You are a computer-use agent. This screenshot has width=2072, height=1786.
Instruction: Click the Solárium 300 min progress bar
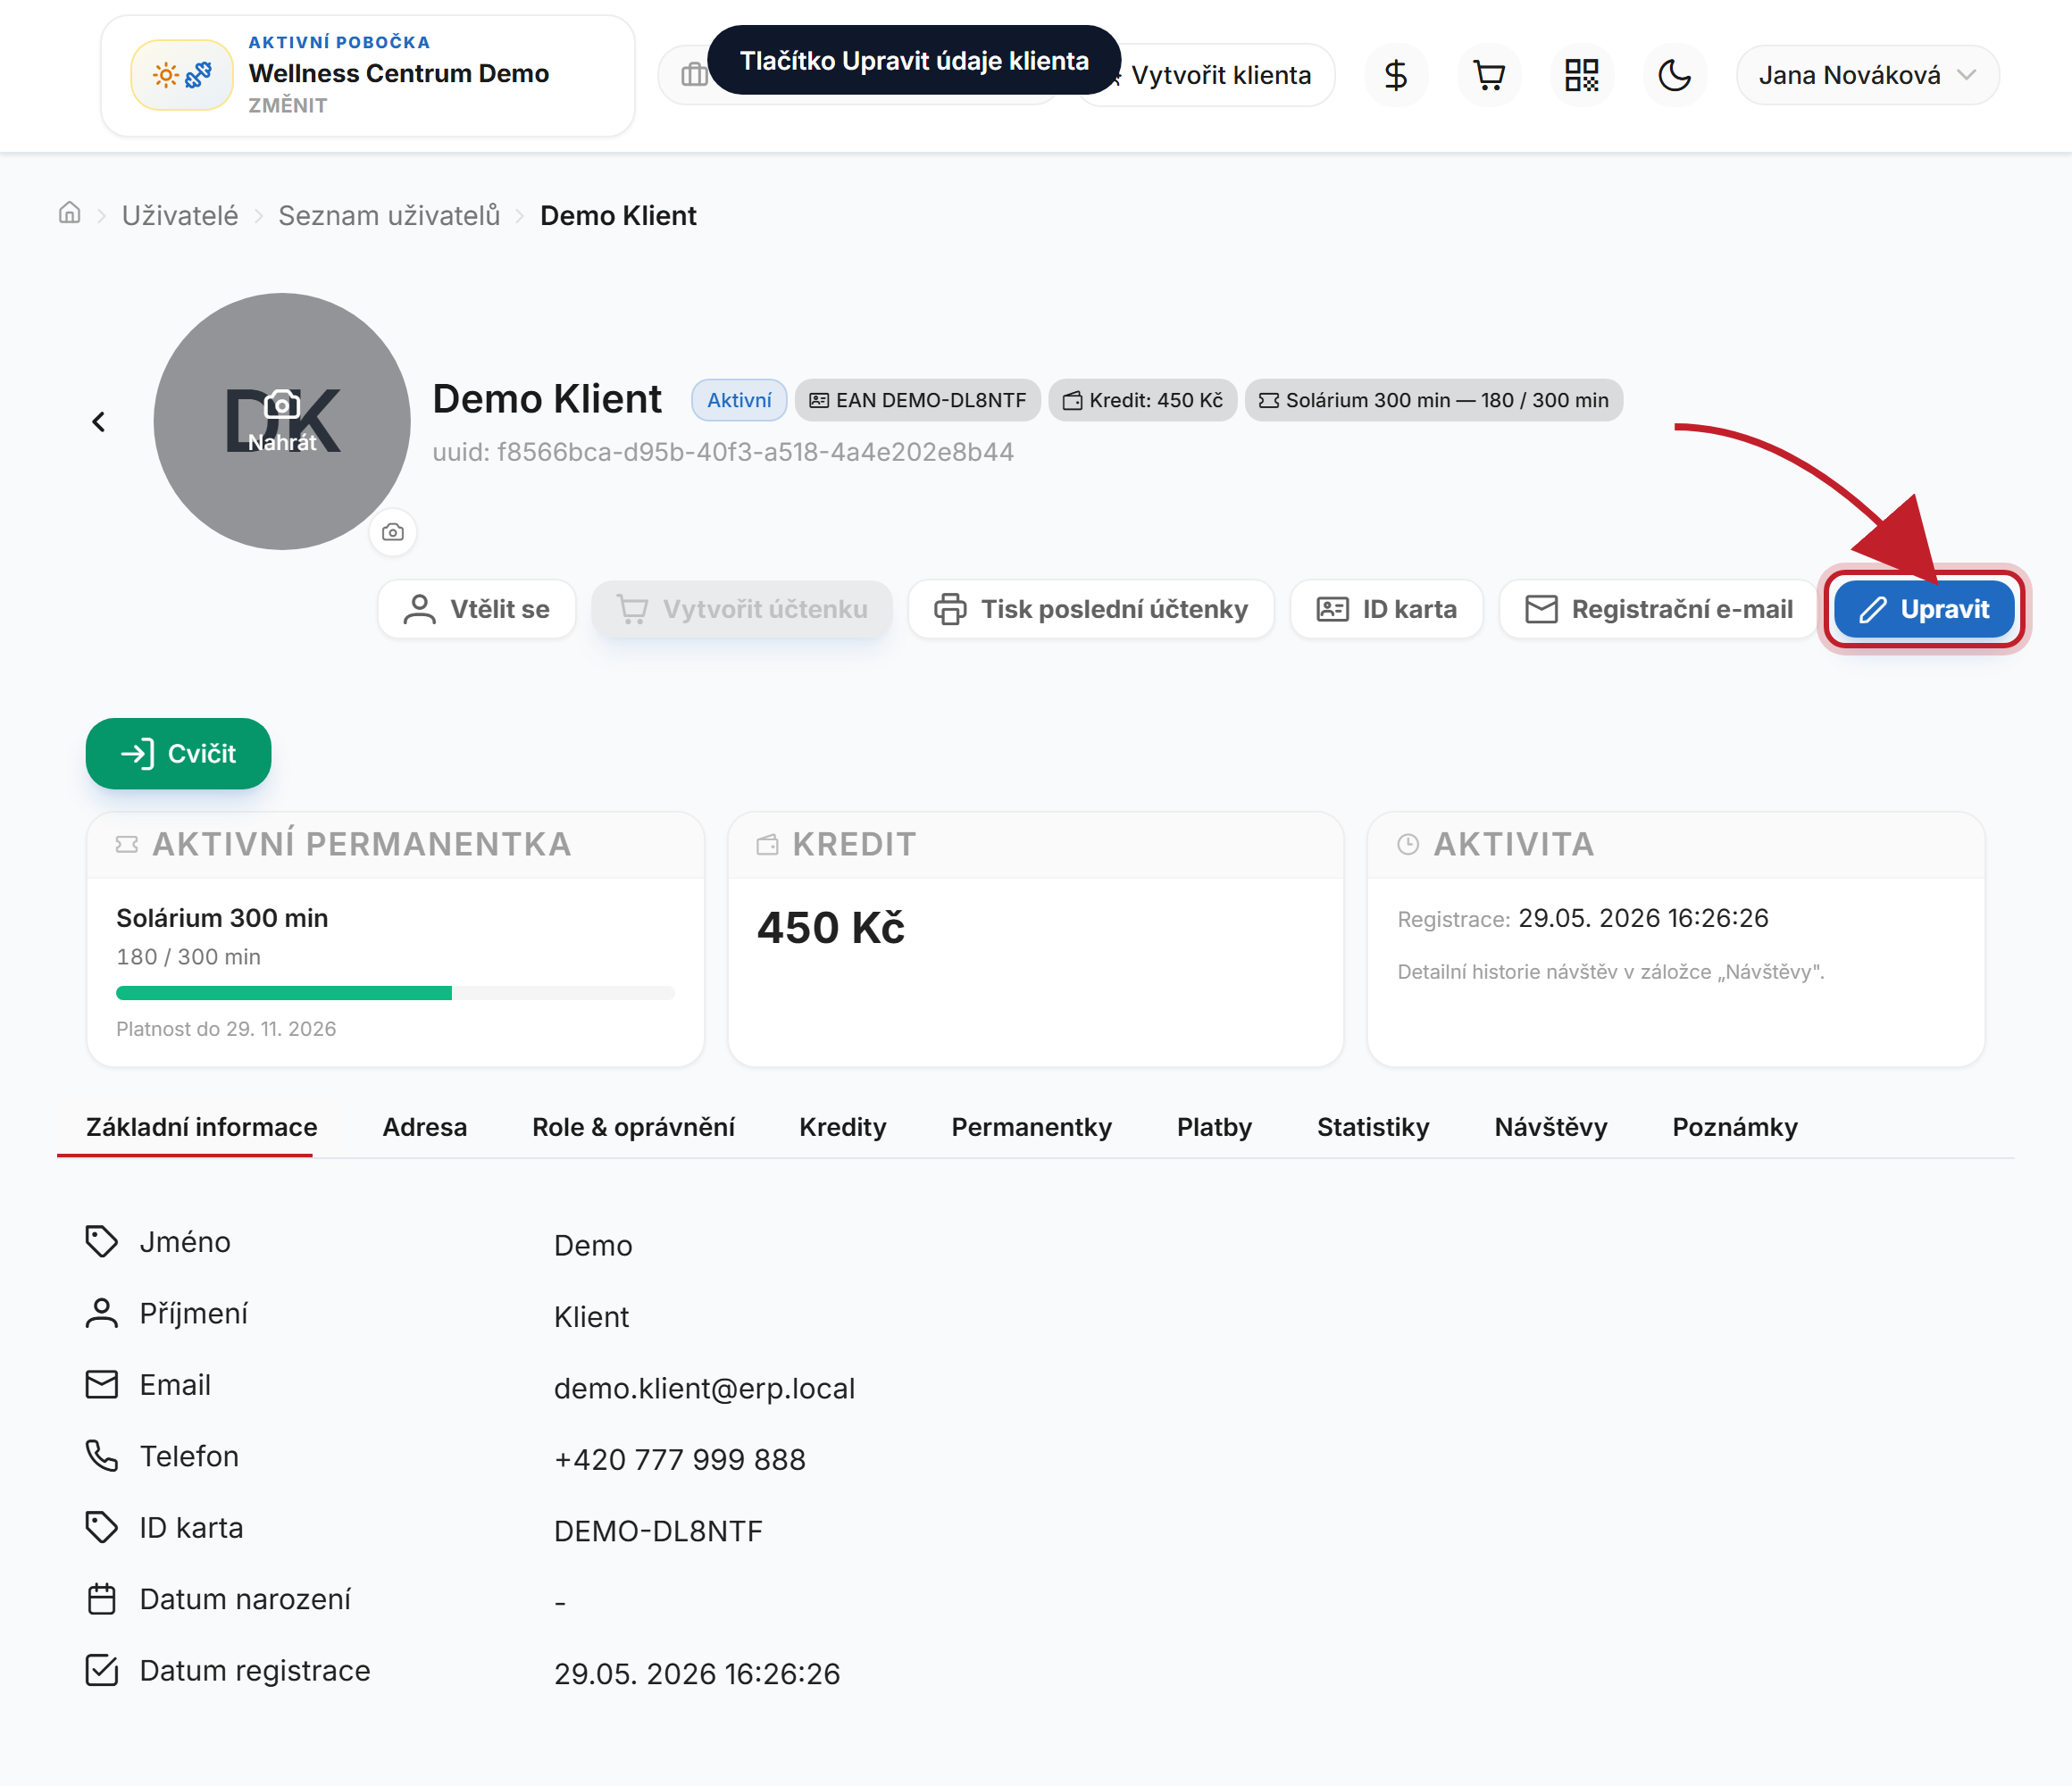point(395,993)
